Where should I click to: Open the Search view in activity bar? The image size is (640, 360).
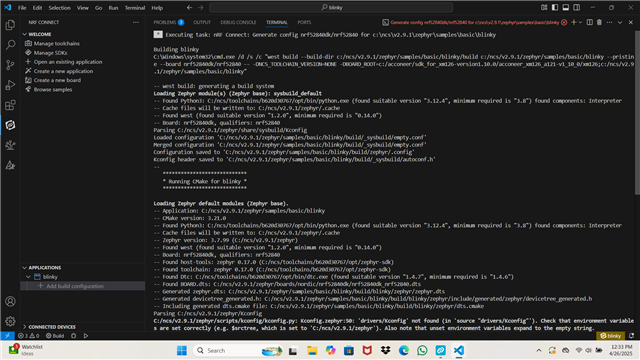[10, 45]
